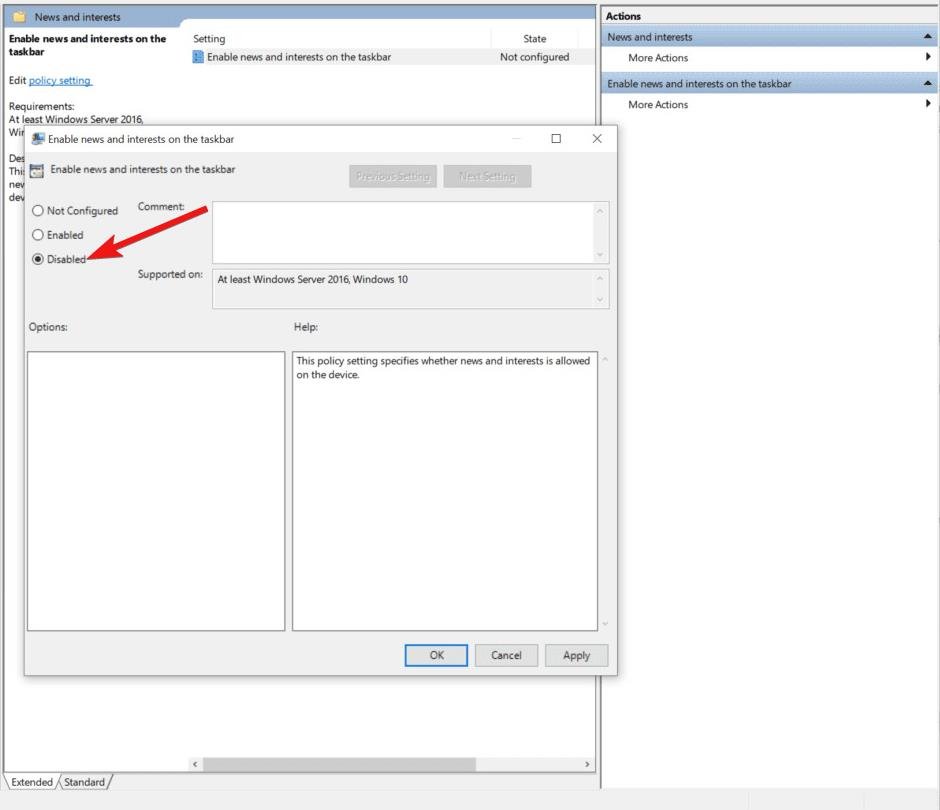The width and height of the screenshot is (940, 810).
Task: Click the policy setting icon in list row
Action: [198, 57]
